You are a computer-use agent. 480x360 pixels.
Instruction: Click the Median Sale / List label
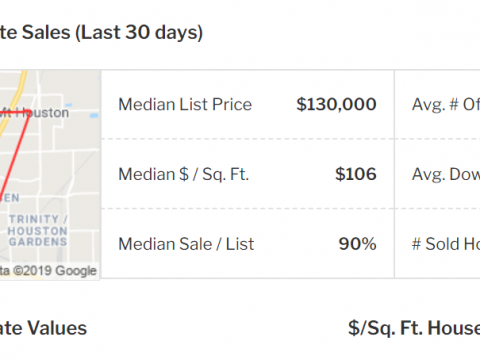(186, 244)
